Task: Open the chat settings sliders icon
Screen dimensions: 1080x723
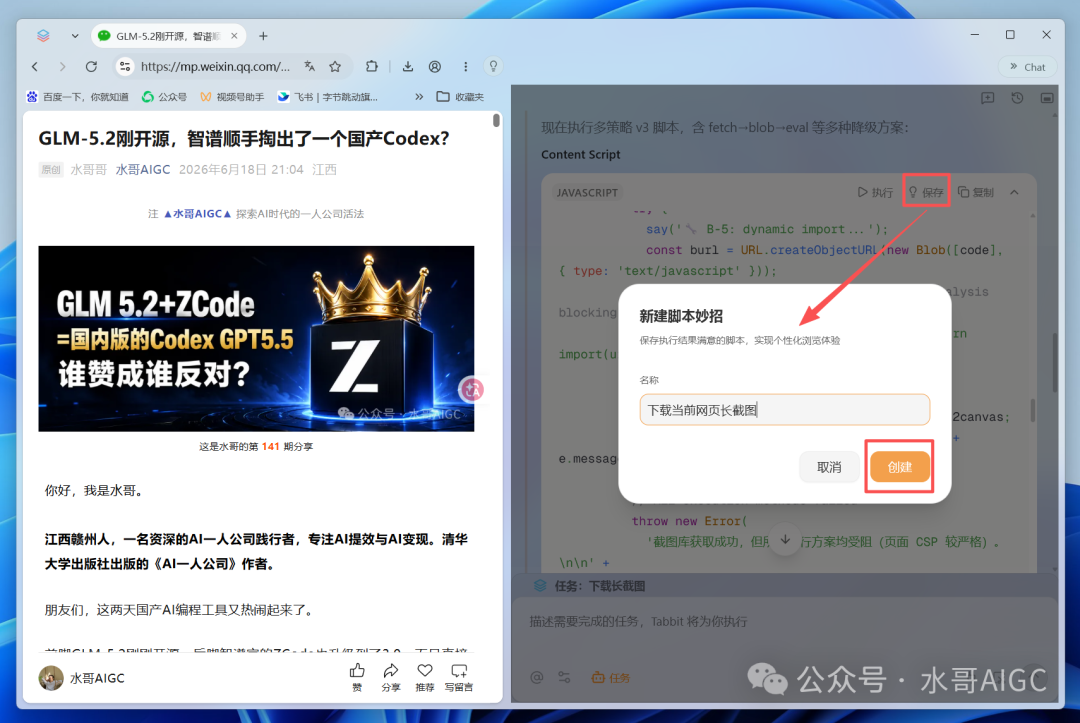Action: [x=564, y=678]
